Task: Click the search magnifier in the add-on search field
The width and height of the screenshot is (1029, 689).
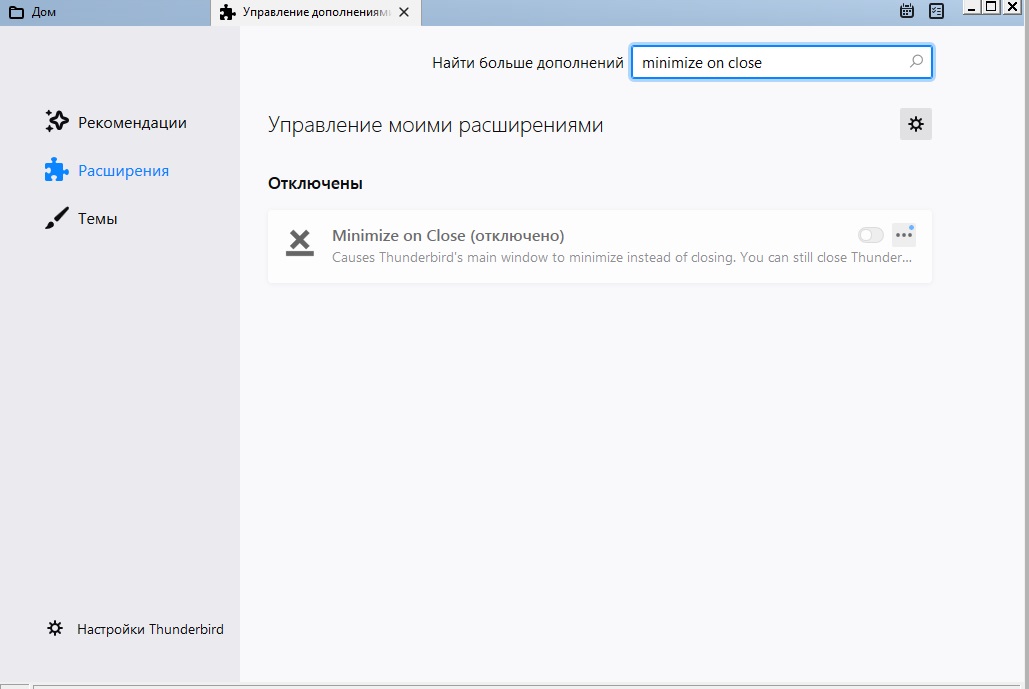Action: pos(916,62)
